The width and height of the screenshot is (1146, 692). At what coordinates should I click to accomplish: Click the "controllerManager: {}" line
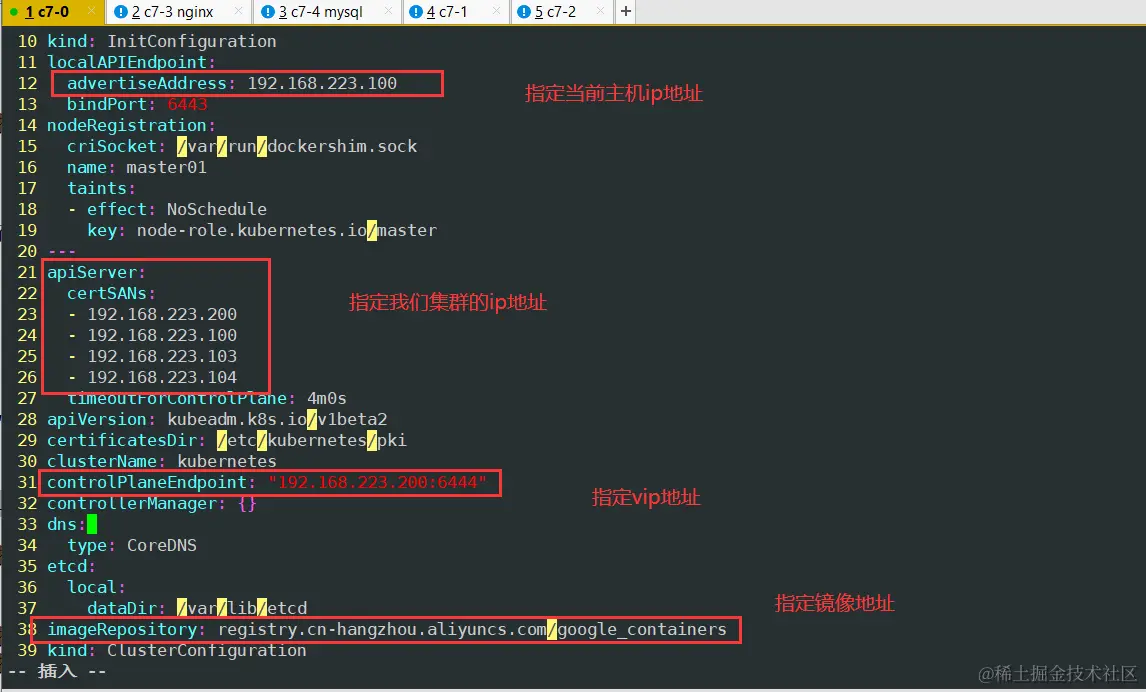(152, 504)
